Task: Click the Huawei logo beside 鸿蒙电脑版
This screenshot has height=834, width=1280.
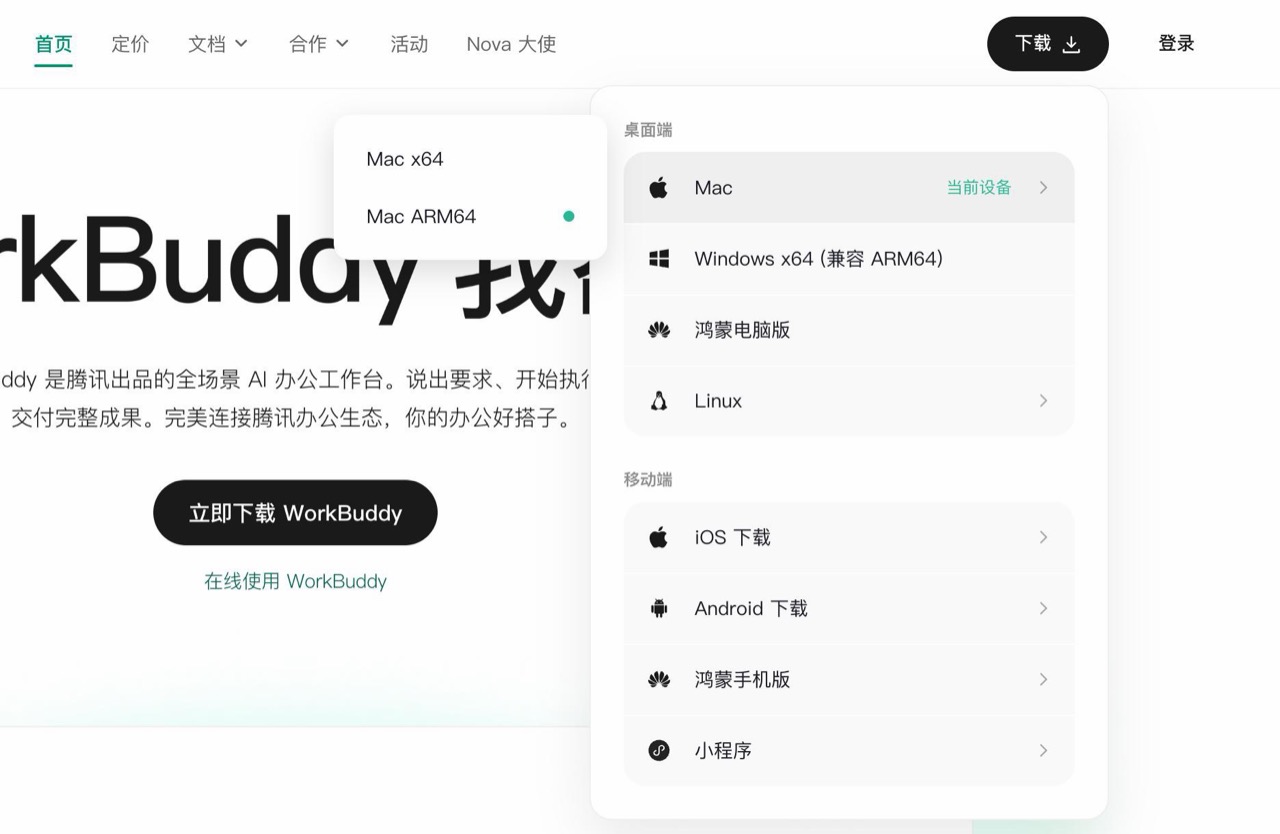Action: pos(658,330)
